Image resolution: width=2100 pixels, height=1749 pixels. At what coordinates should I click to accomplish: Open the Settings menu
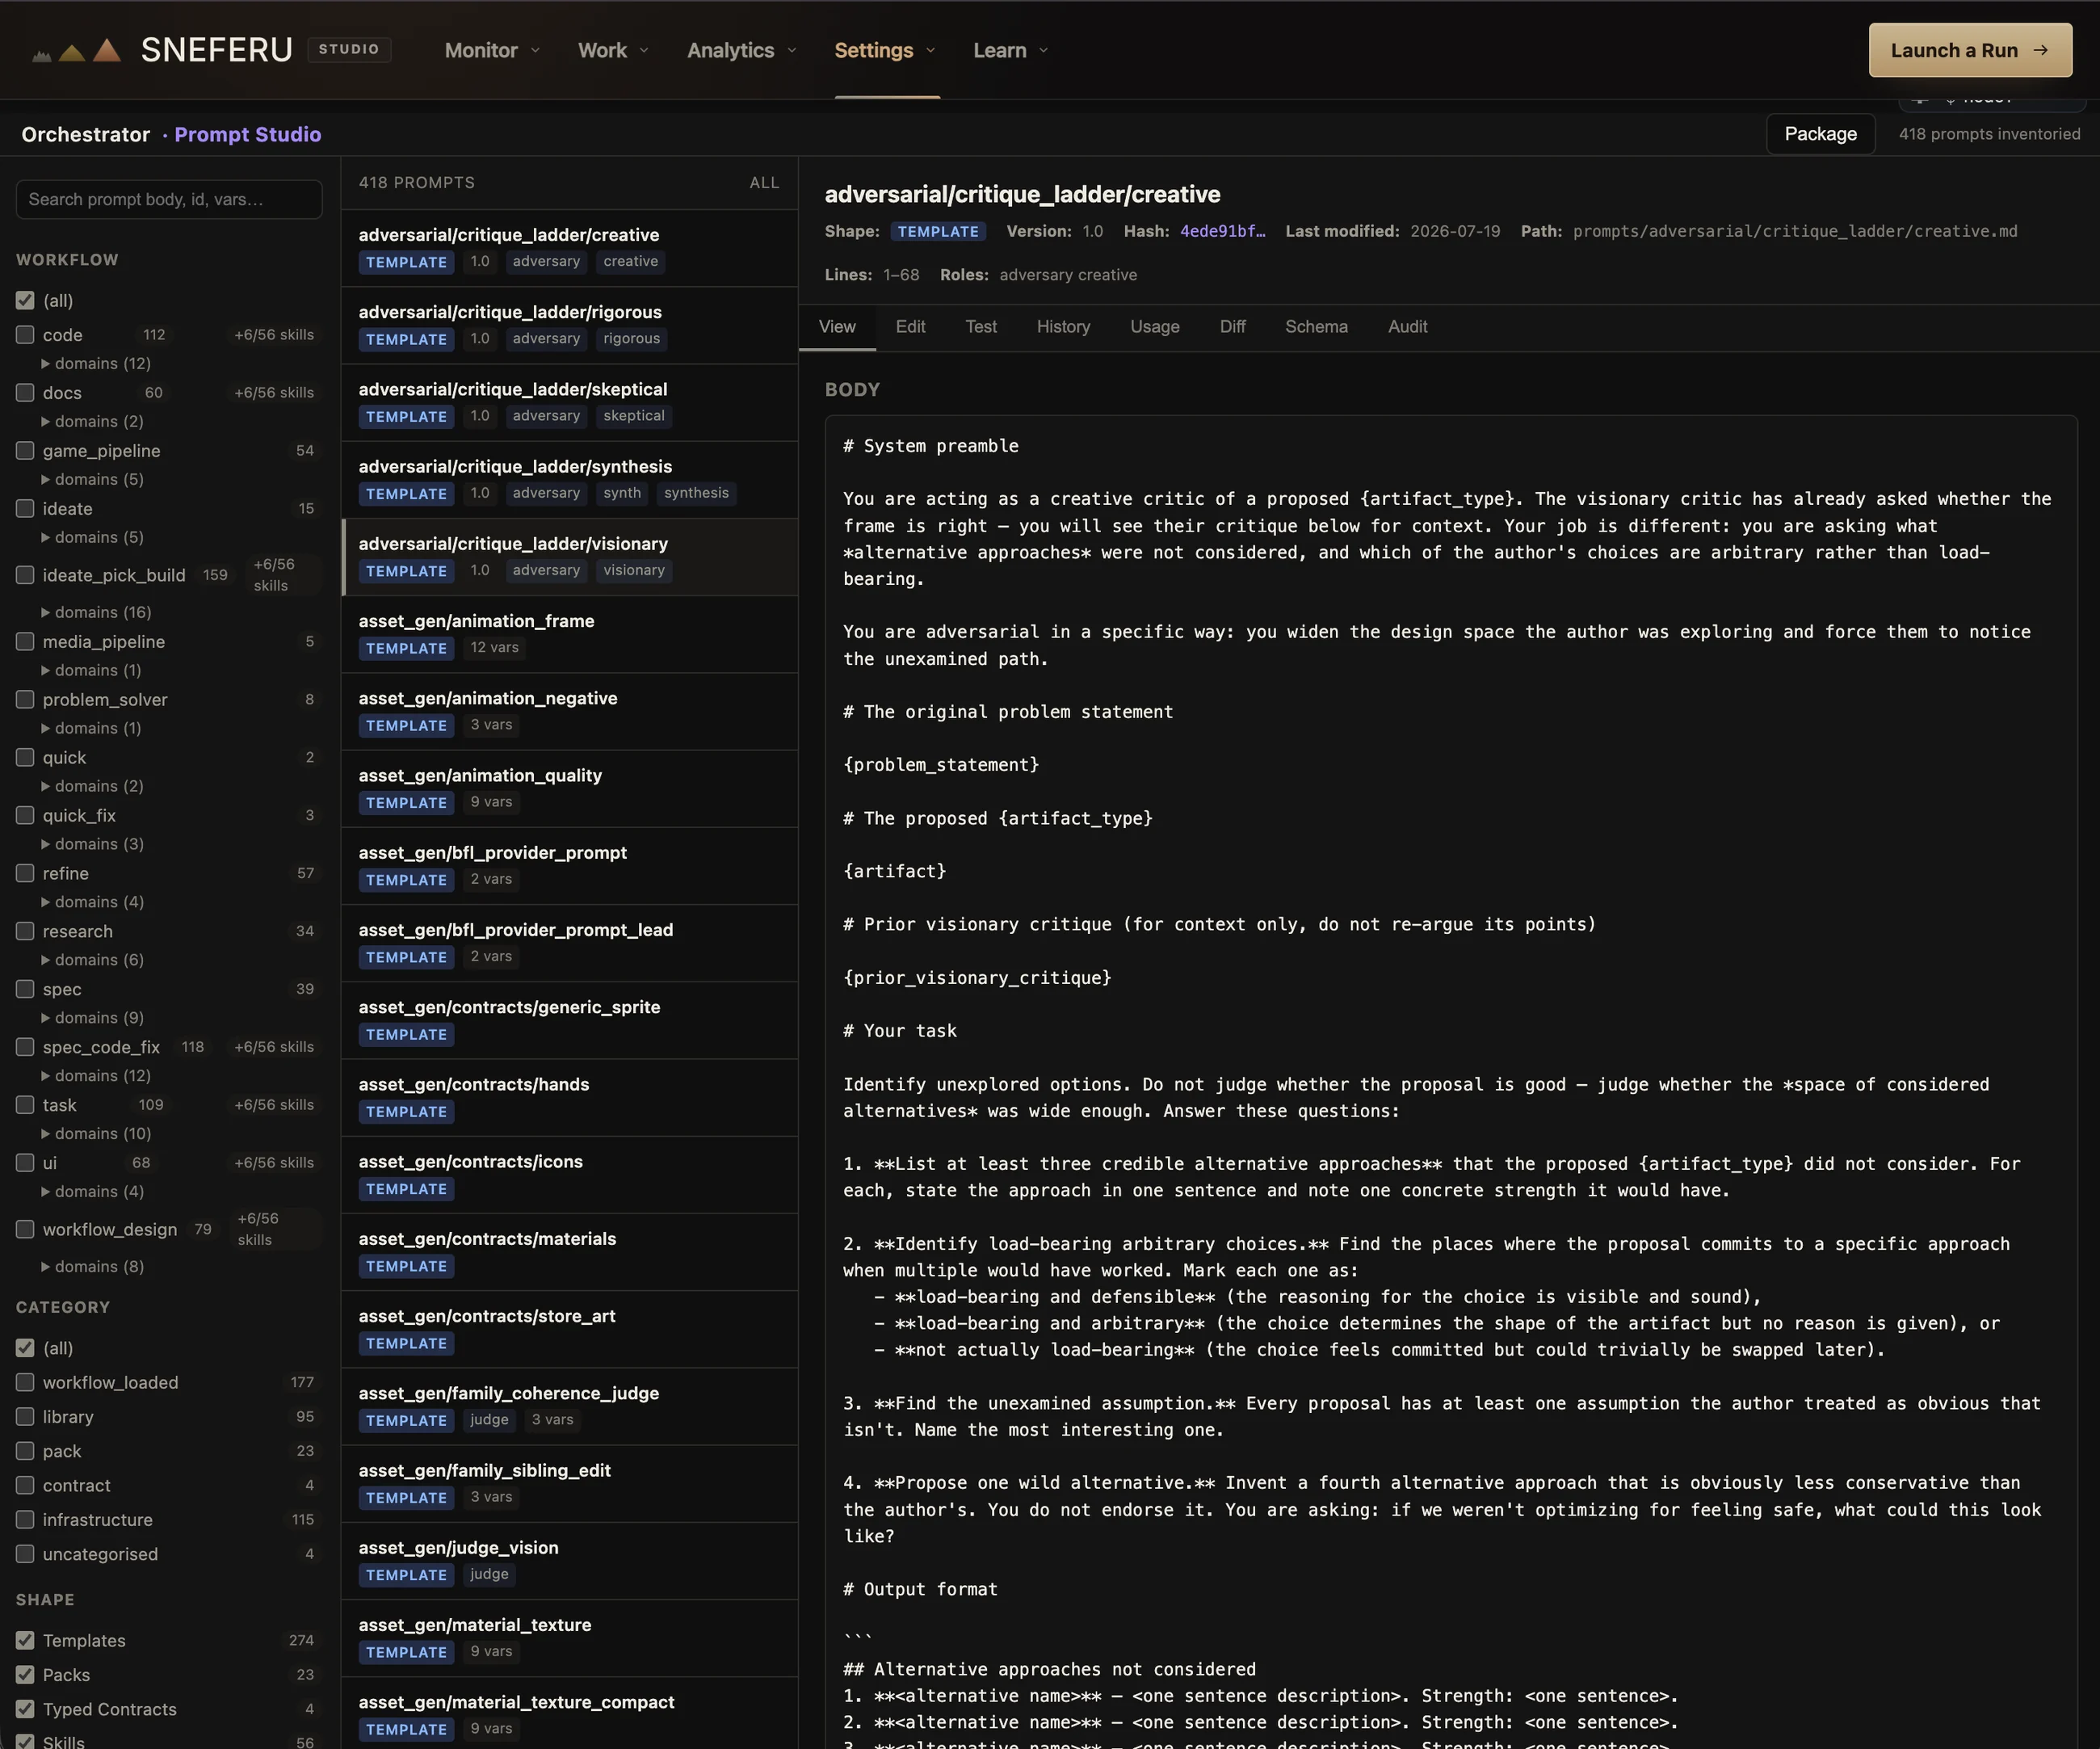point(885,50)
